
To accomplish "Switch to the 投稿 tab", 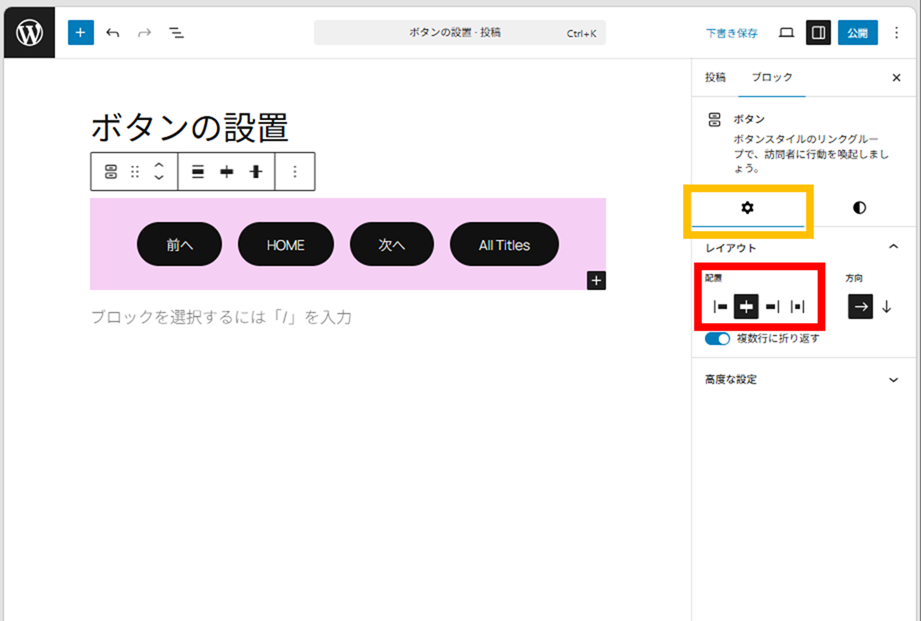I will pos(715,77).
